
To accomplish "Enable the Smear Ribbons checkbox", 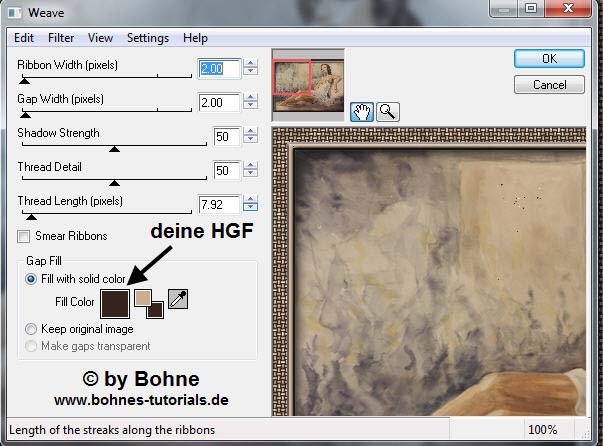I will point(24,236).
